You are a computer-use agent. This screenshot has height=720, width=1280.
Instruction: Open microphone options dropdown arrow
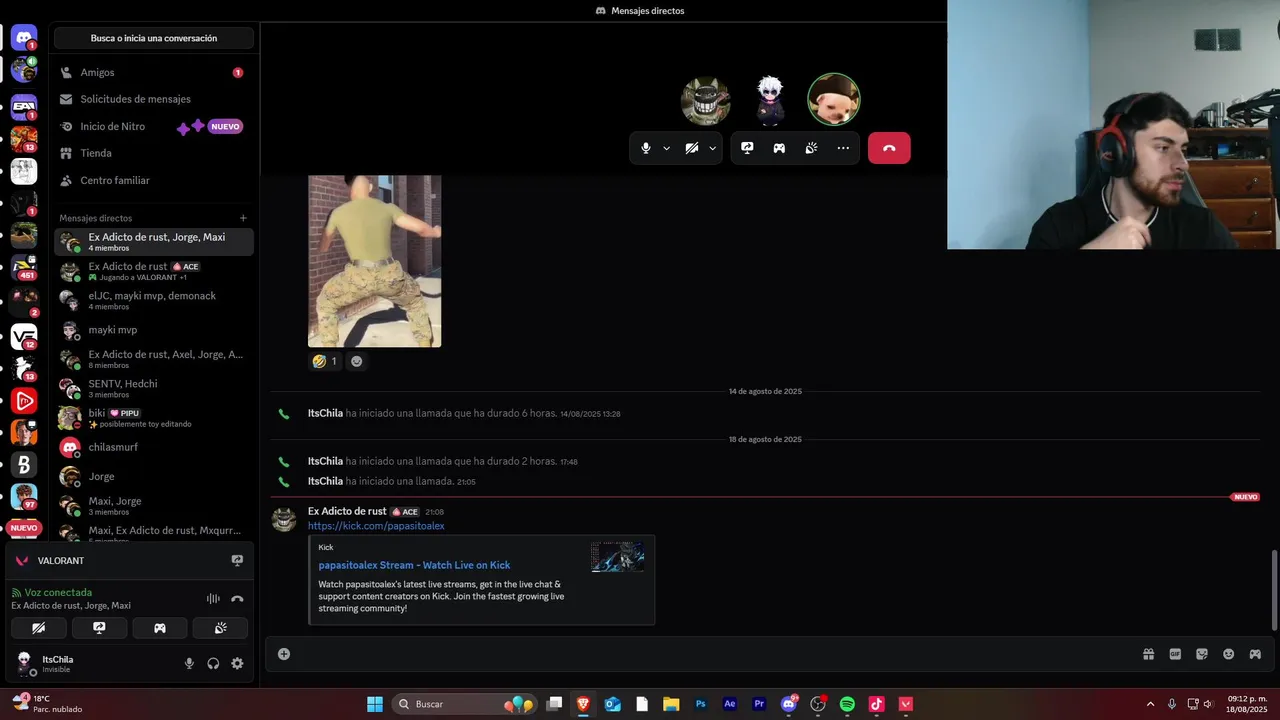(667, 148)
